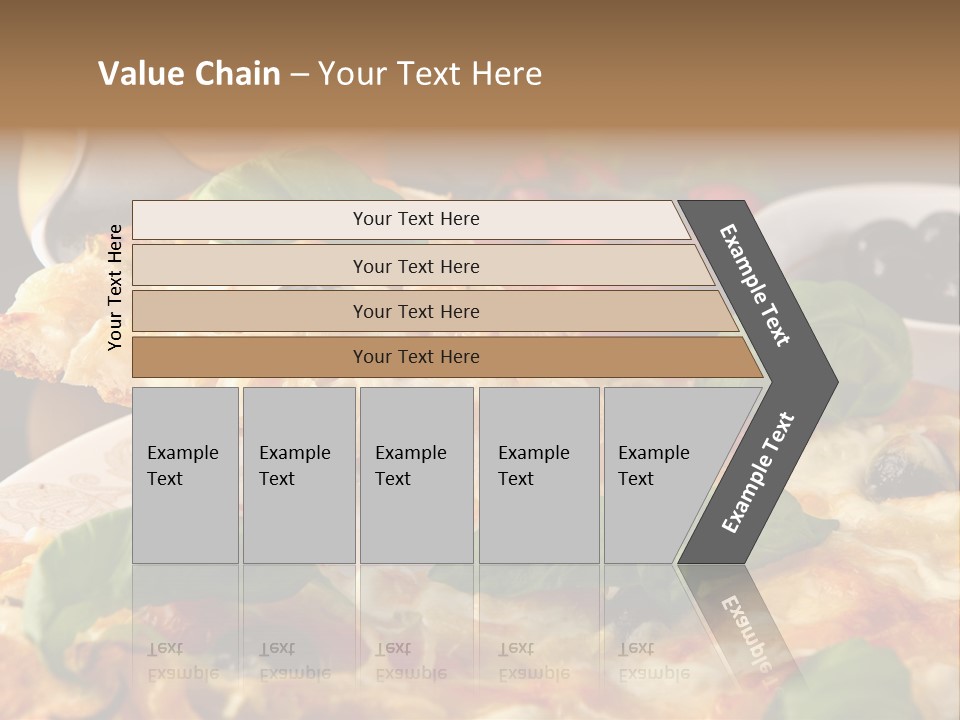The image size is (960, 720).
Task: Select the third tan "Your Text Here" bar
Action: tap(415, 311)
